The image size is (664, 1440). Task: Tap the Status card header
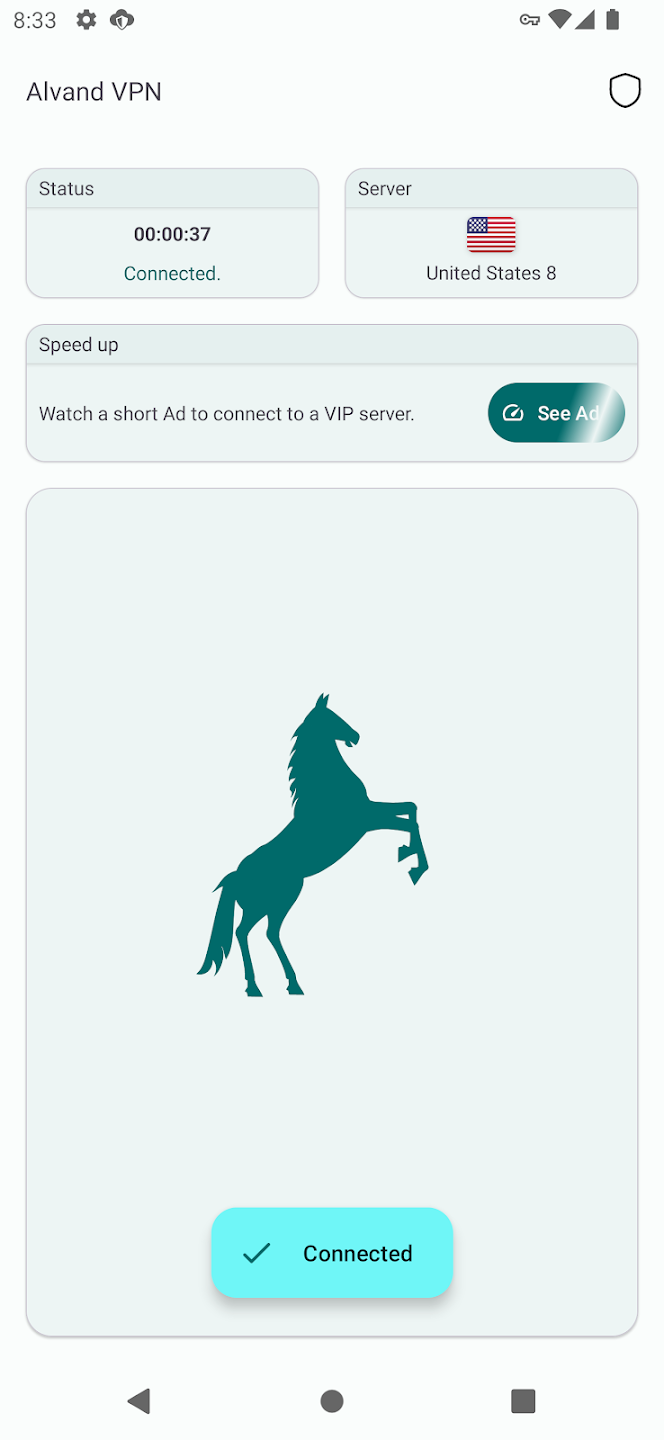pyautogui.click(x=172, y=189)
